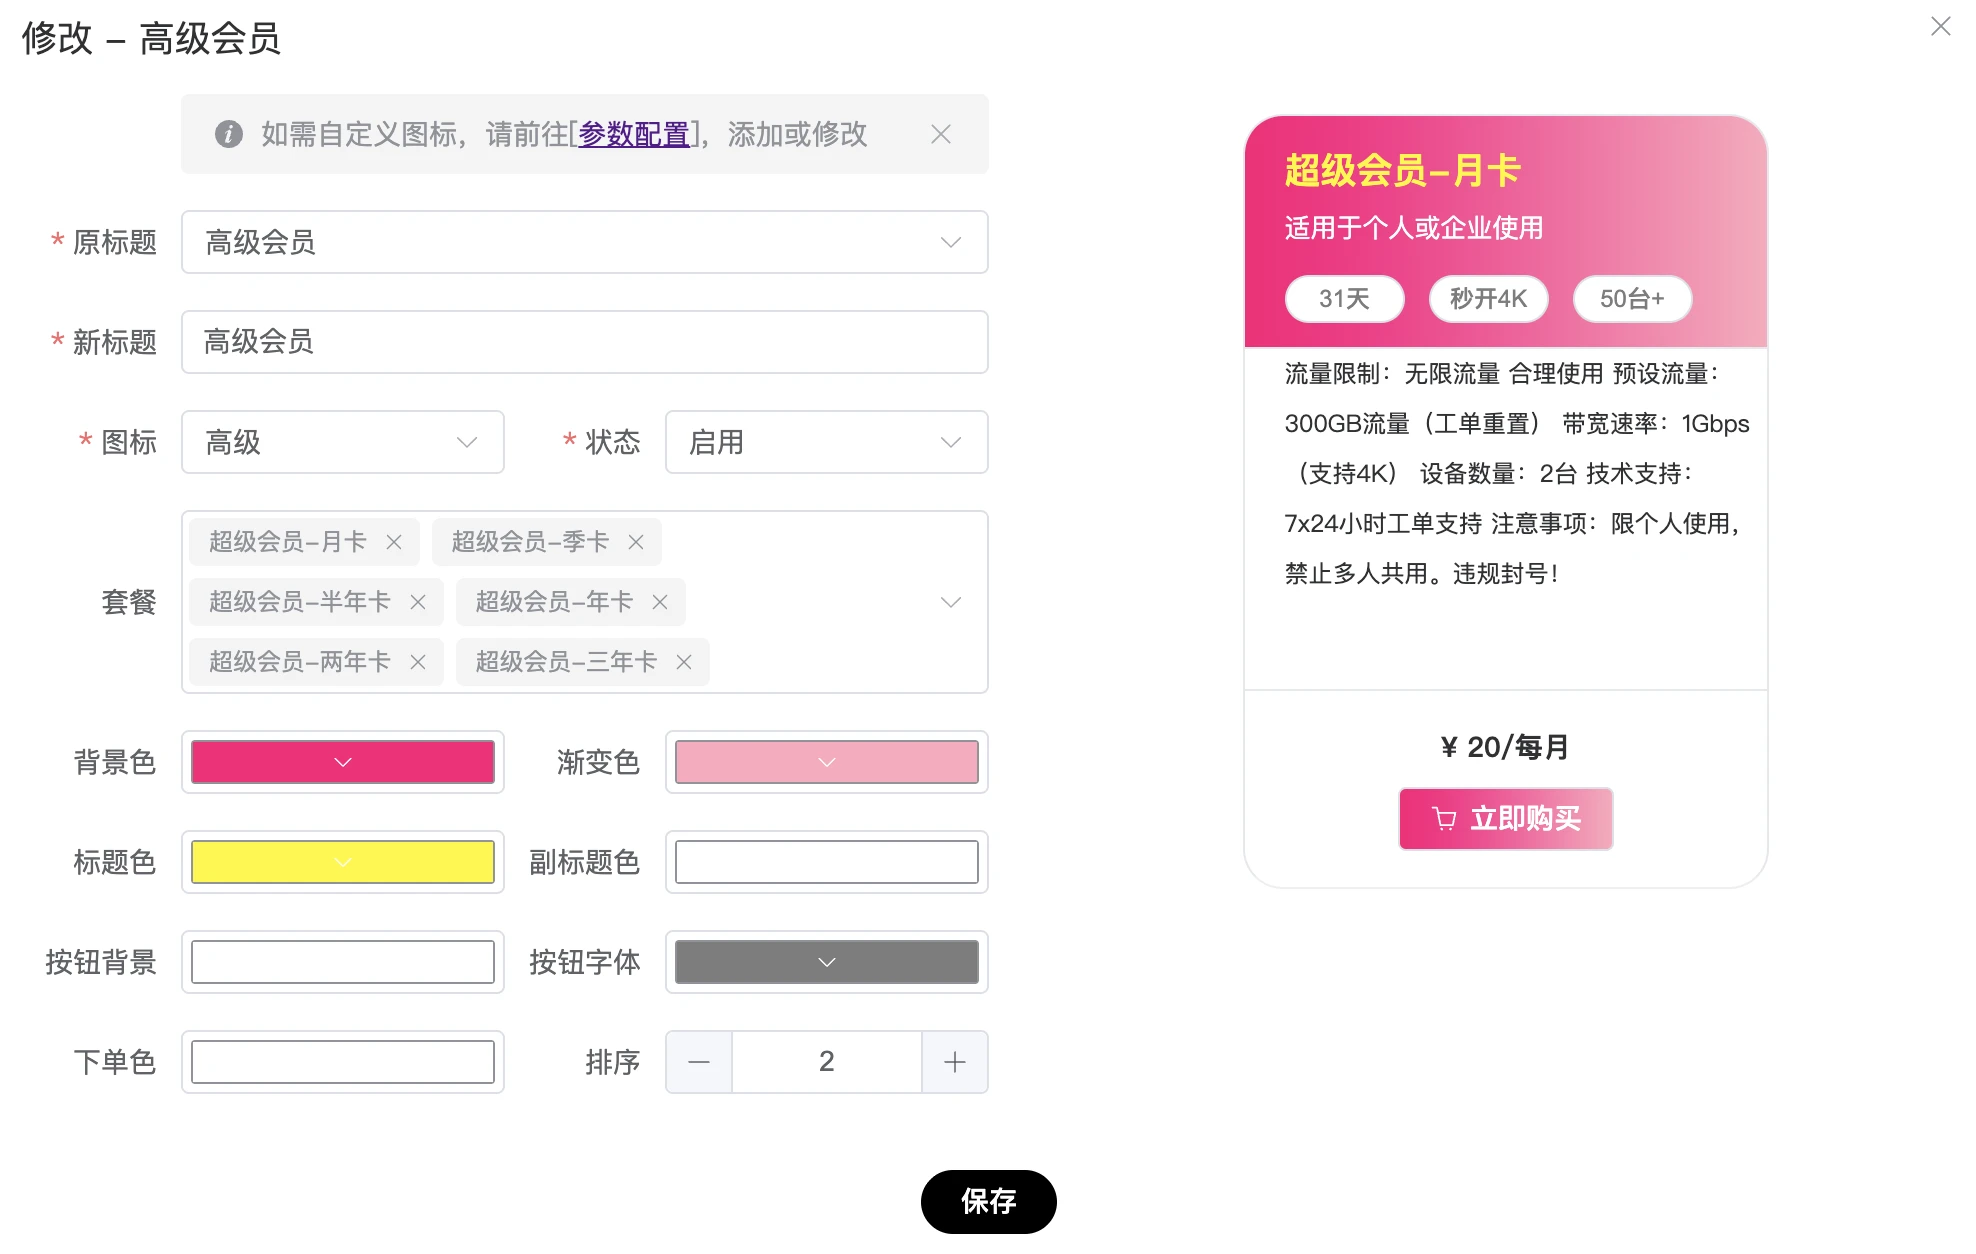Increase 排序 value with the plus stepper
Viewport: 1976px width, 1254px height.
954,1062
